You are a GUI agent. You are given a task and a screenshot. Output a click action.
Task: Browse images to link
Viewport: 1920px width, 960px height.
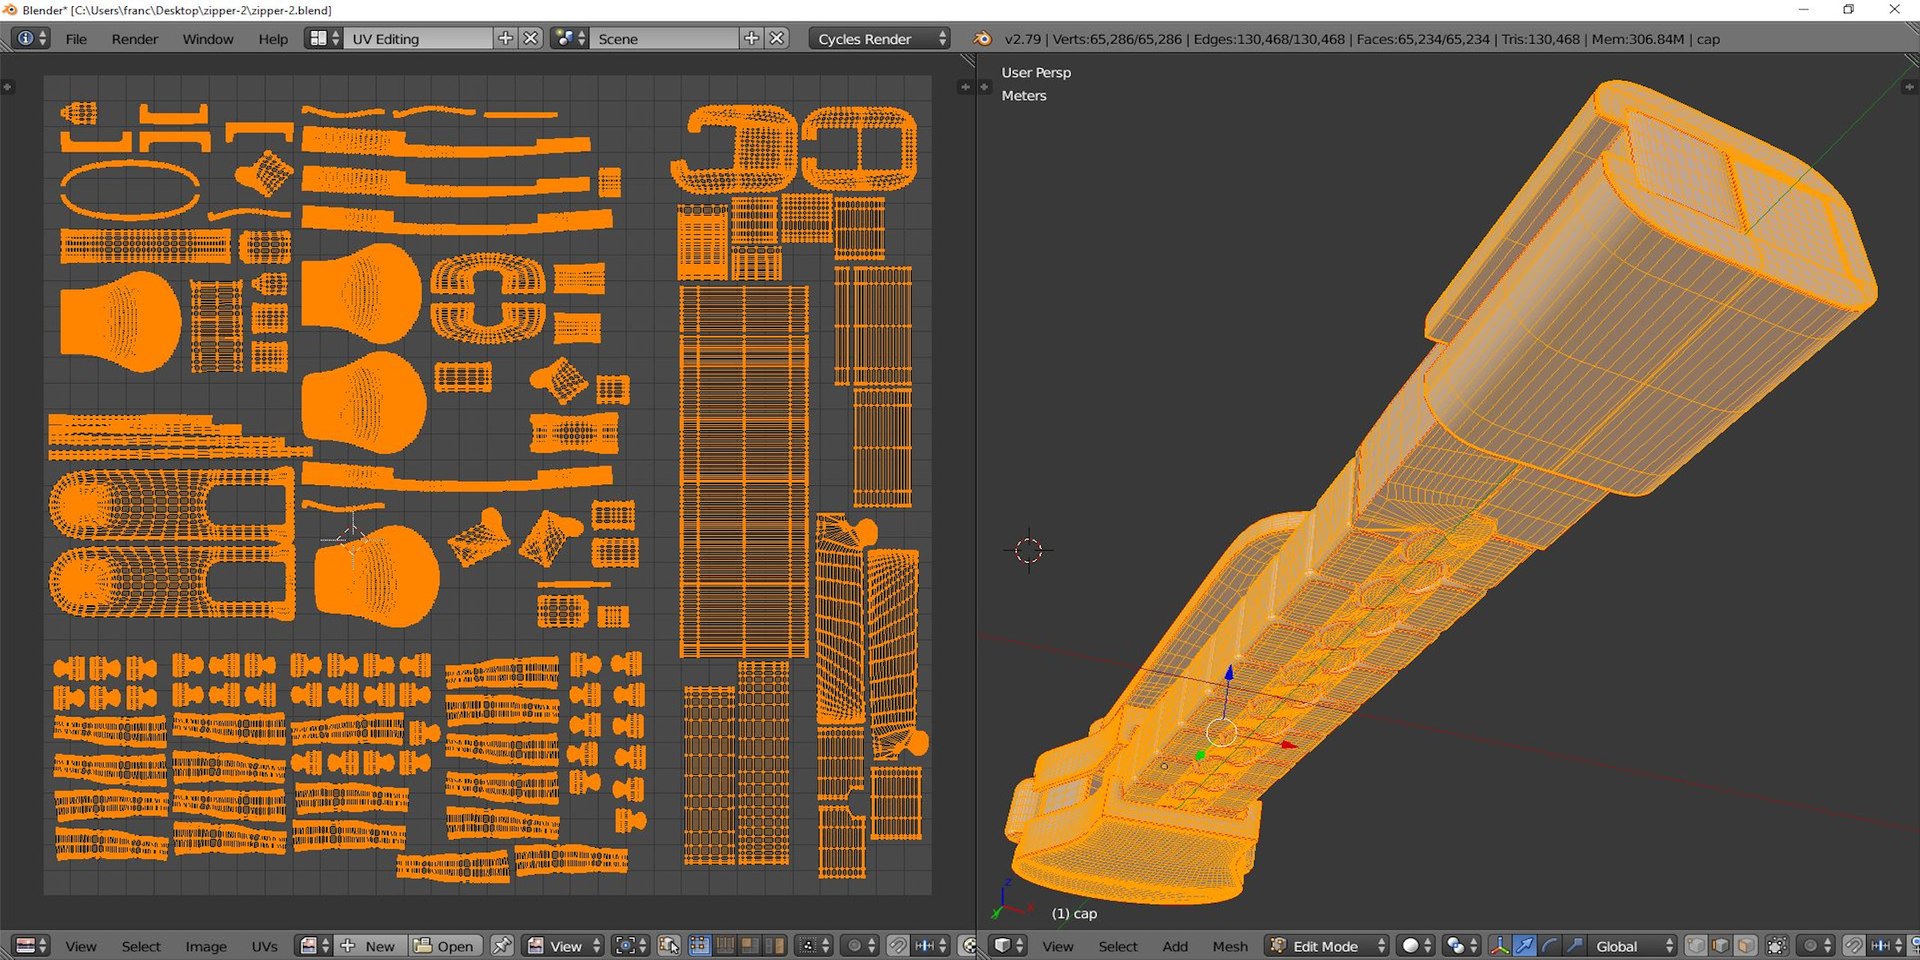click(314, 945)
